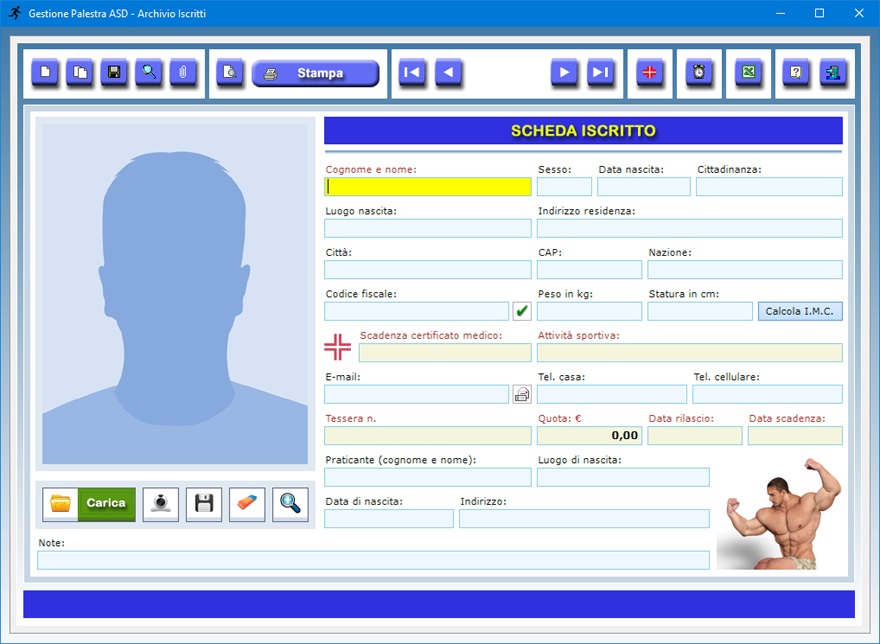Zoom photo with magnifier plus icon

(x=290, y=504)
